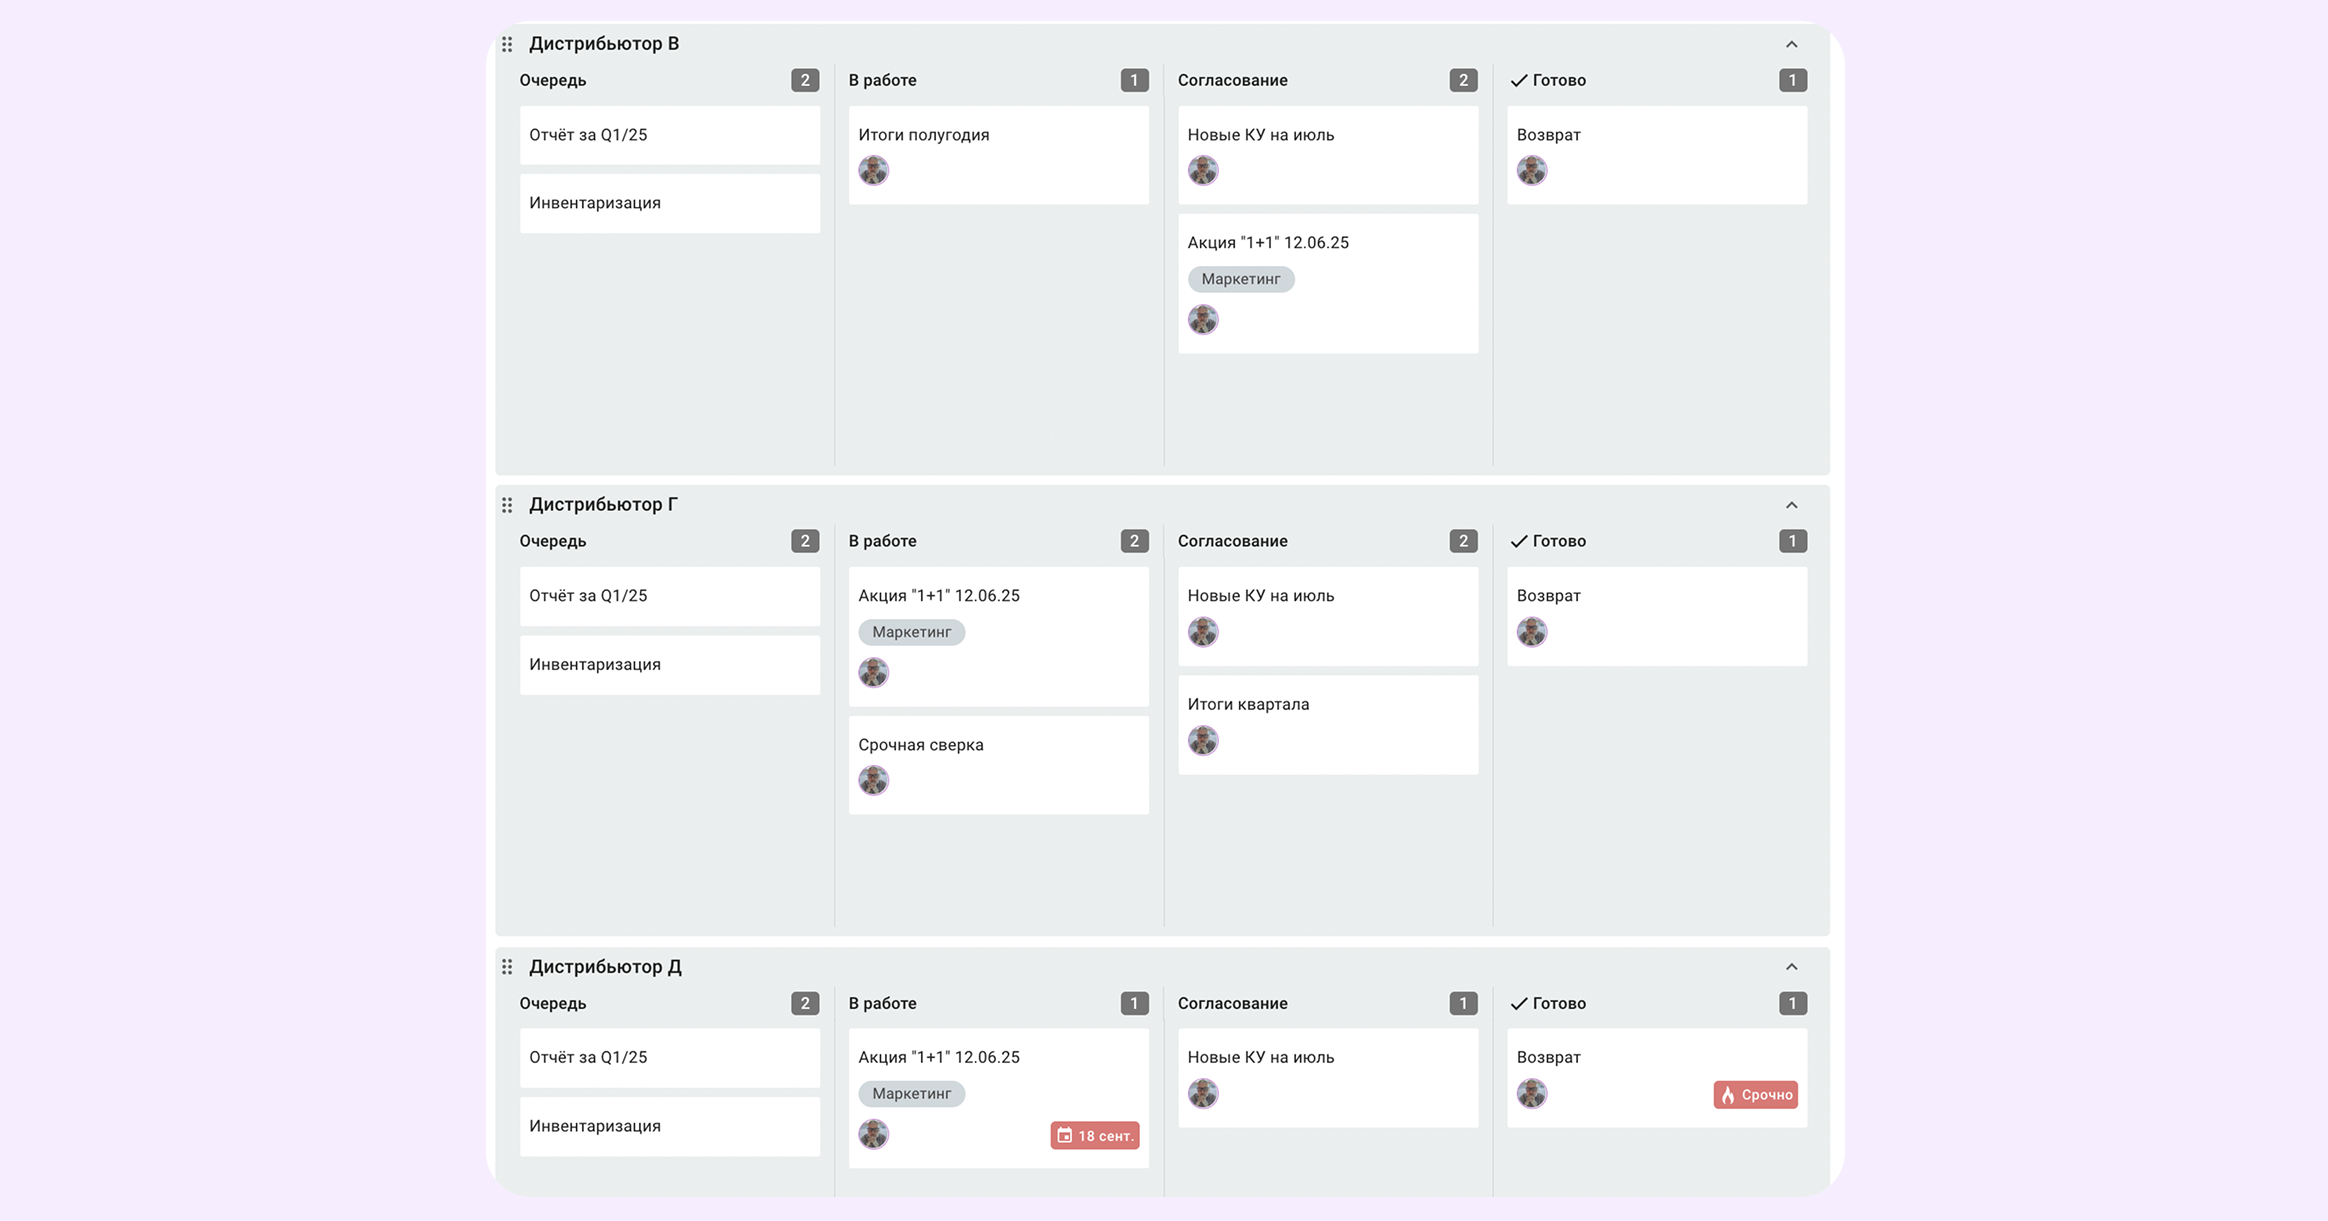Click Маркетинг tag in Дистрибьютор Г section
The image size is (2328, 1221).
911,632
